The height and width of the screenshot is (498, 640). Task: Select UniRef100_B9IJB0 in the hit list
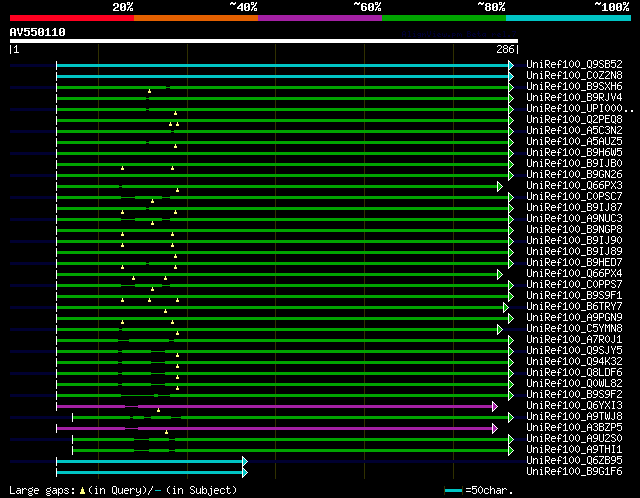(x=574, y=164)
